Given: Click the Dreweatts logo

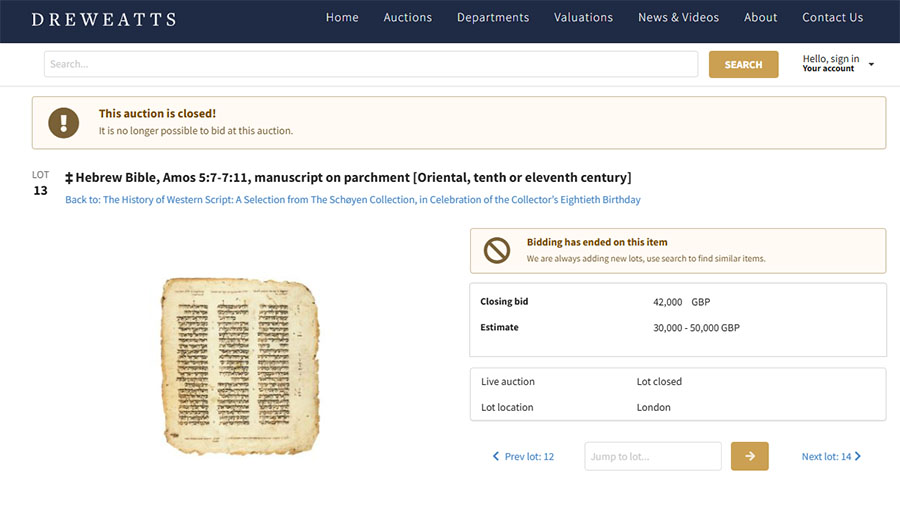Looking at the screenshot, I should tap(104, 19).
